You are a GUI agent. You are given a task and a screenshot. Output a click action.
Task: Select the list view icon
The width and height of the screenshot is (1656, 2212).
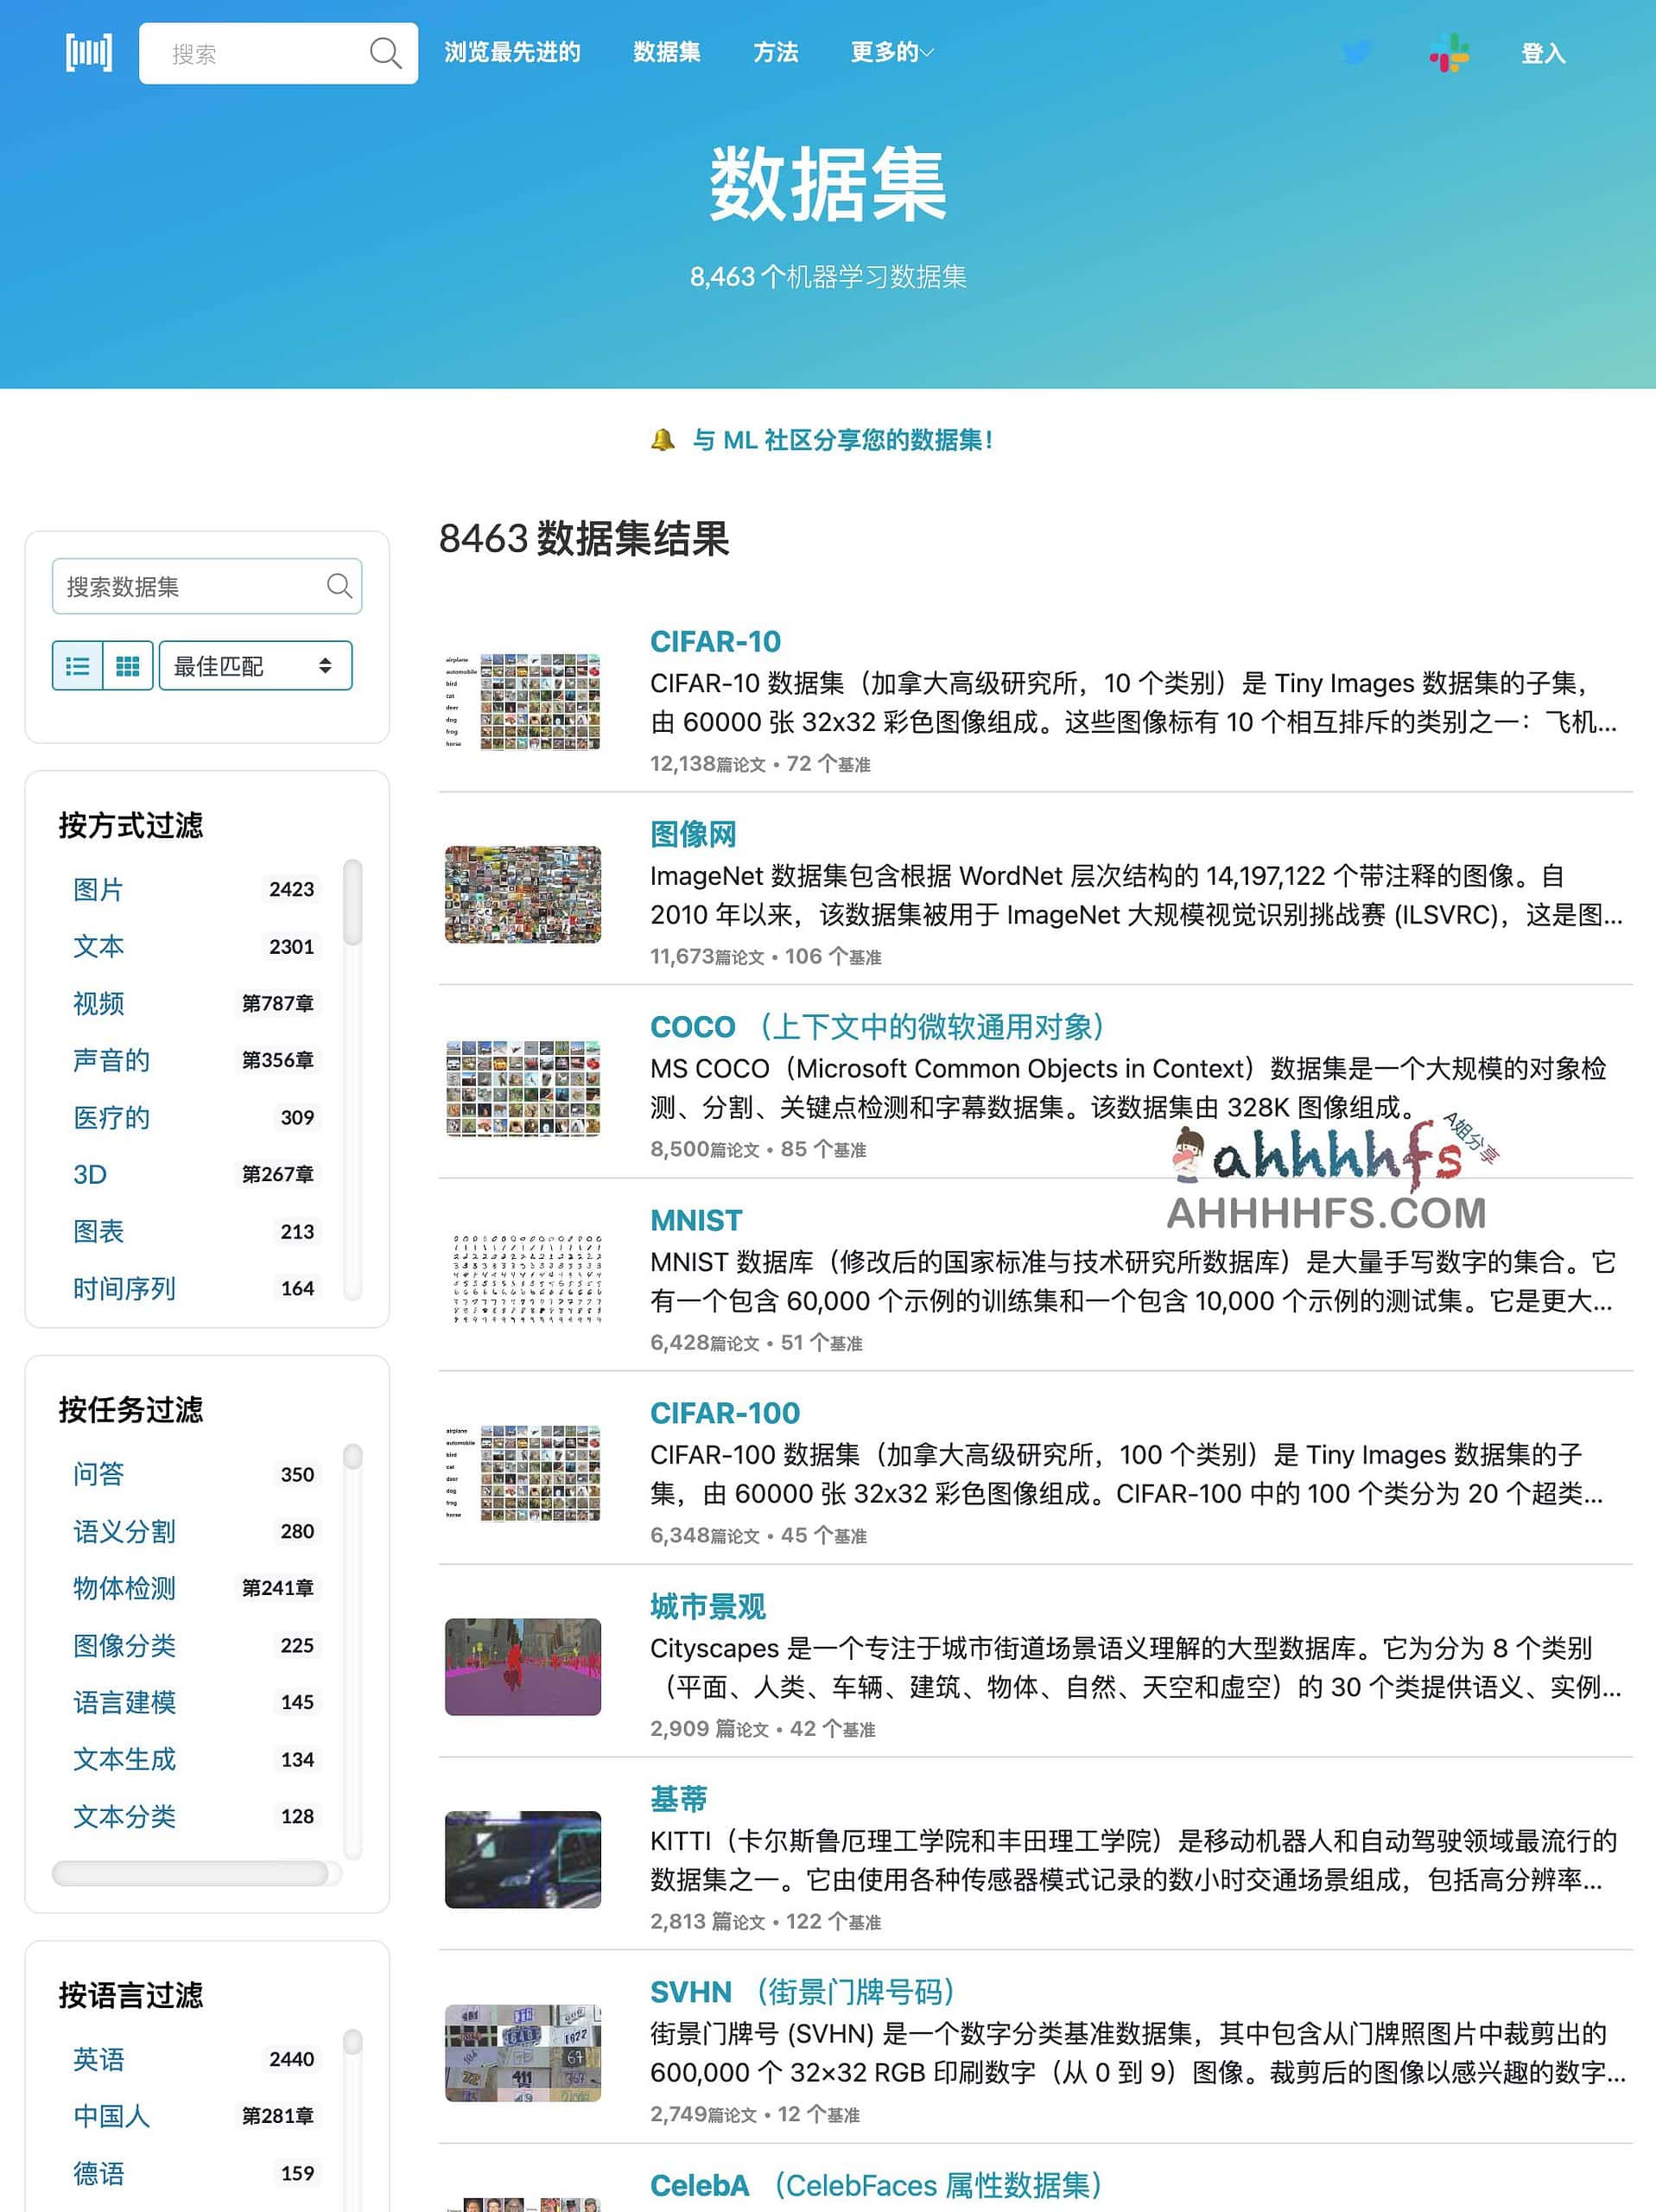coord(77,665)
